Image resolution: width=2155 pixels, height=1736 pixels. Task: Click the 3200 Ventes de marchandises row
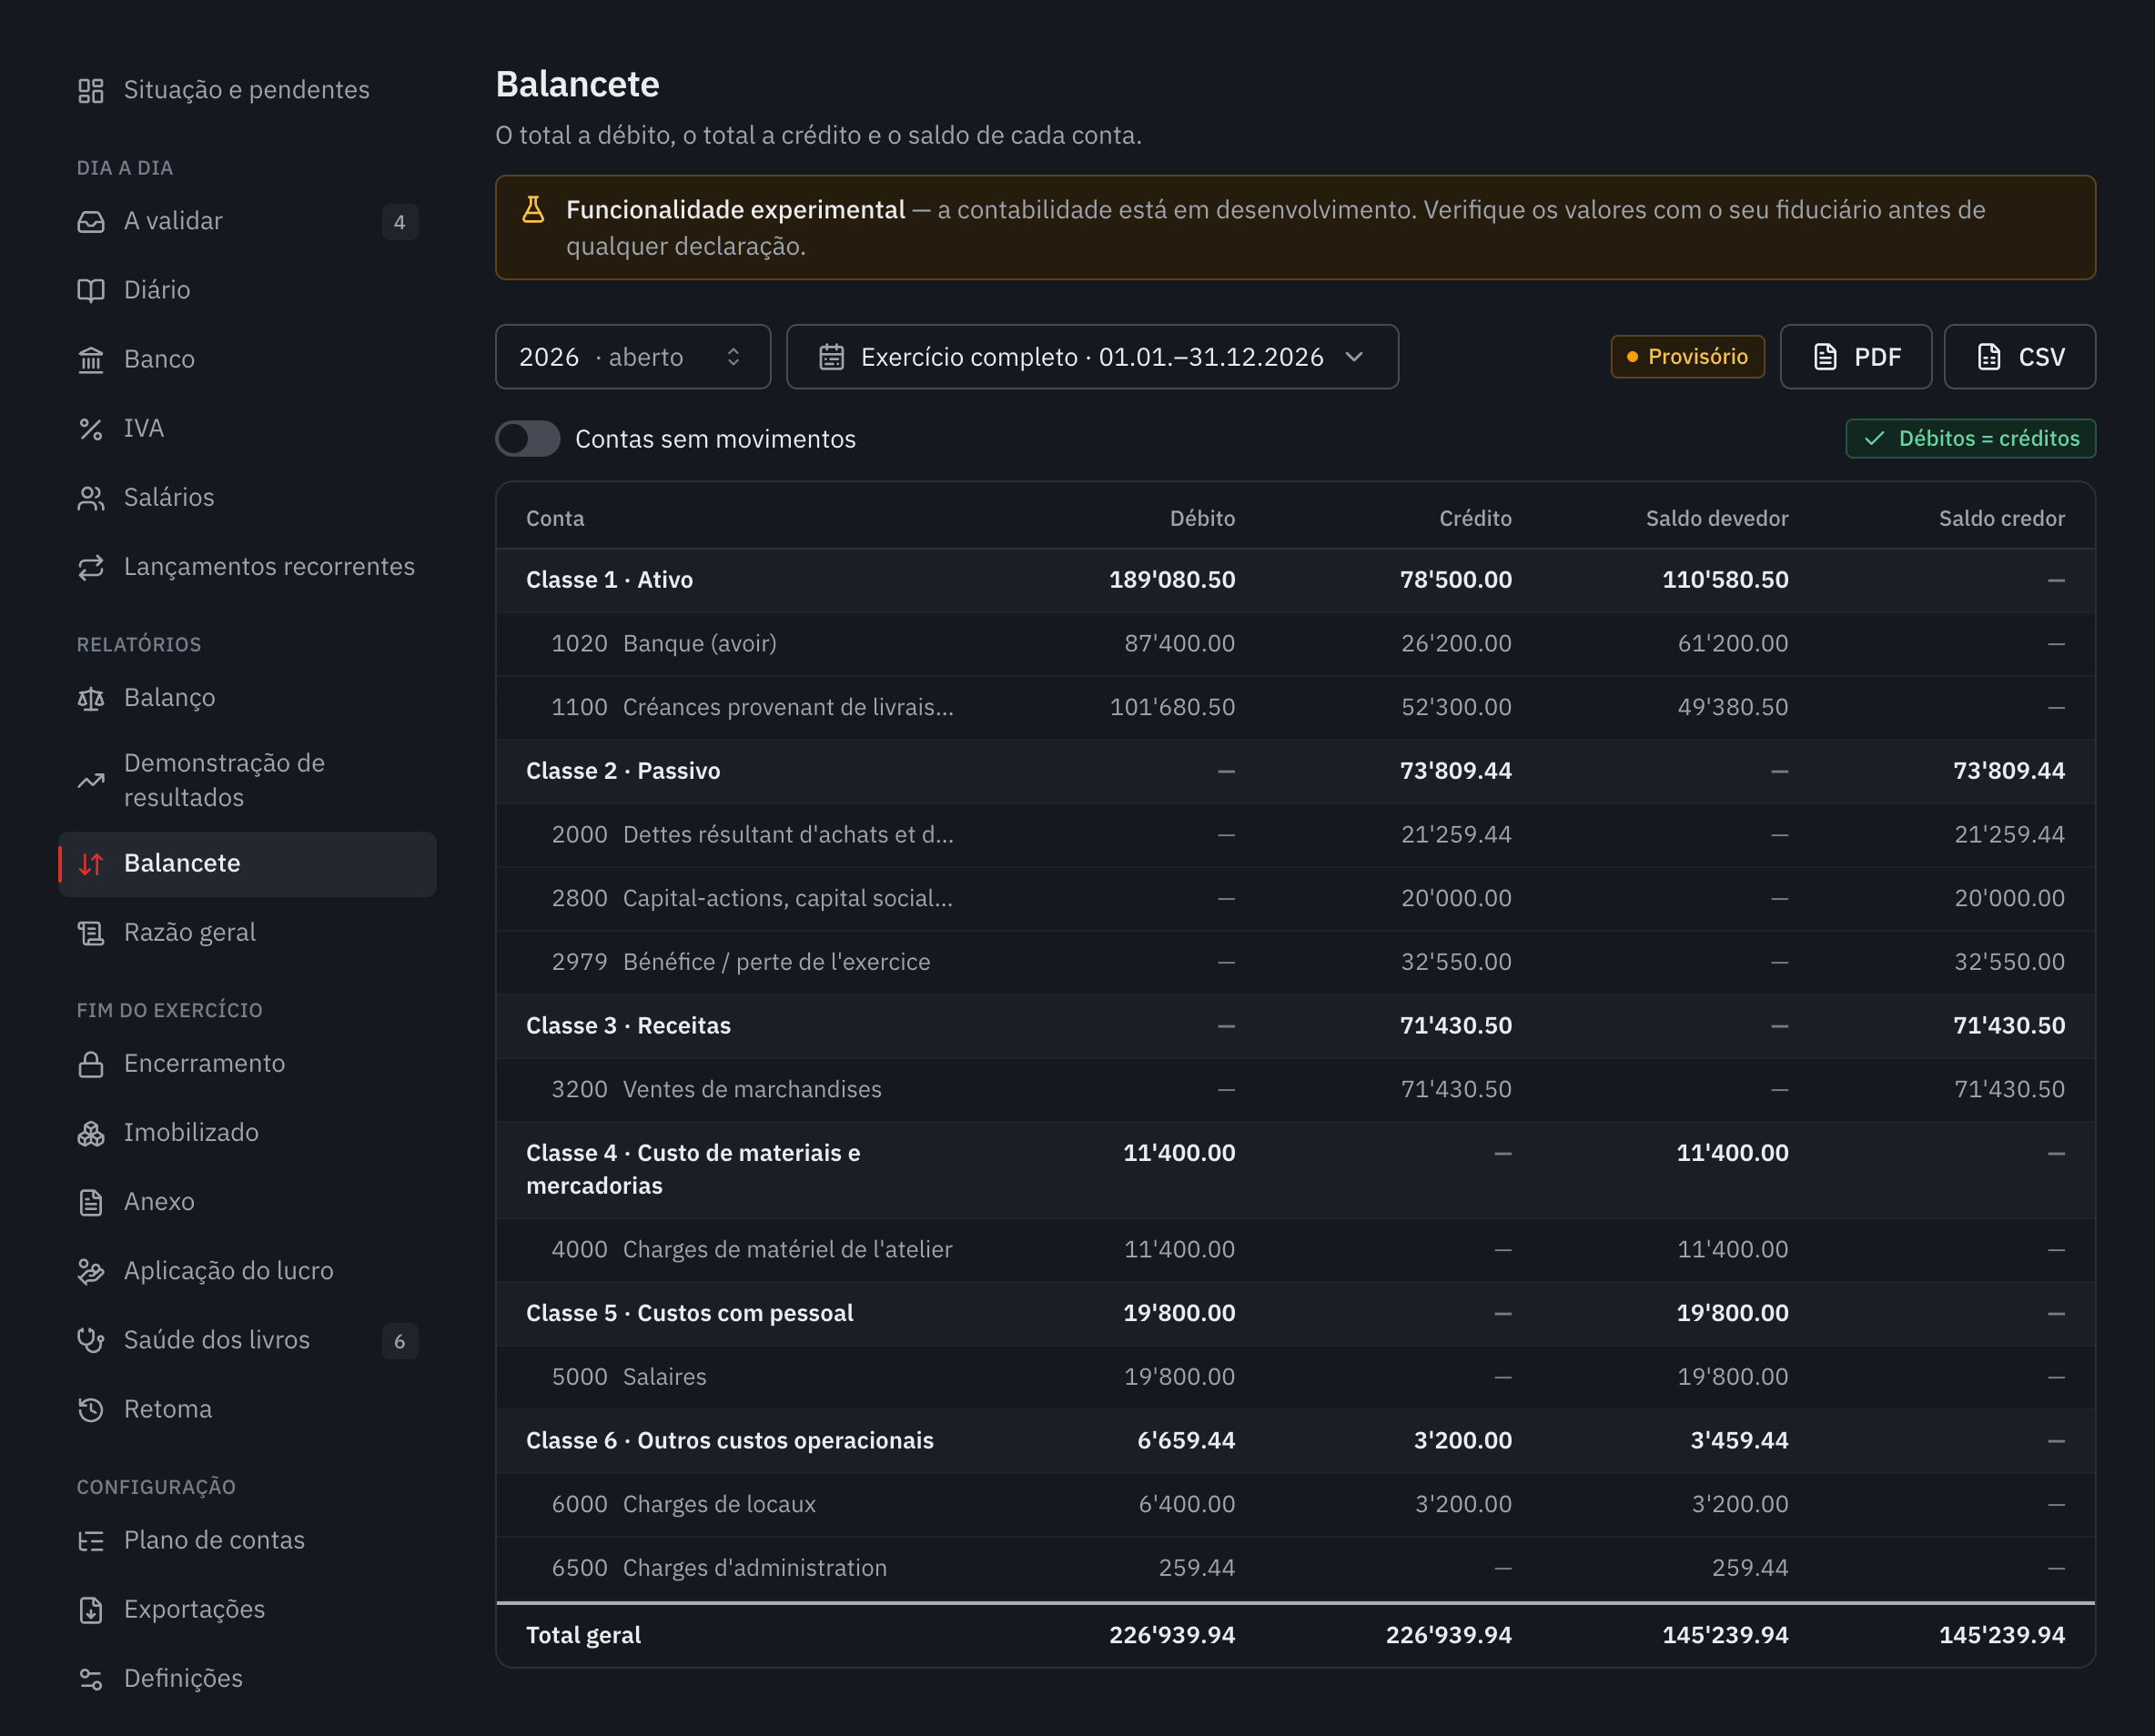pyautogui.click(x=1296, y=1090)
